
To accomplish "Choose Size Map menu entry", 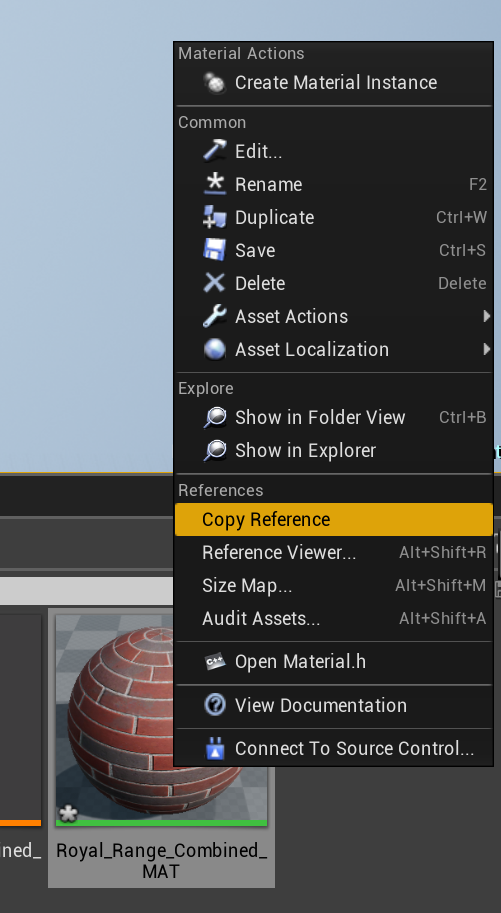I will 334,585.
